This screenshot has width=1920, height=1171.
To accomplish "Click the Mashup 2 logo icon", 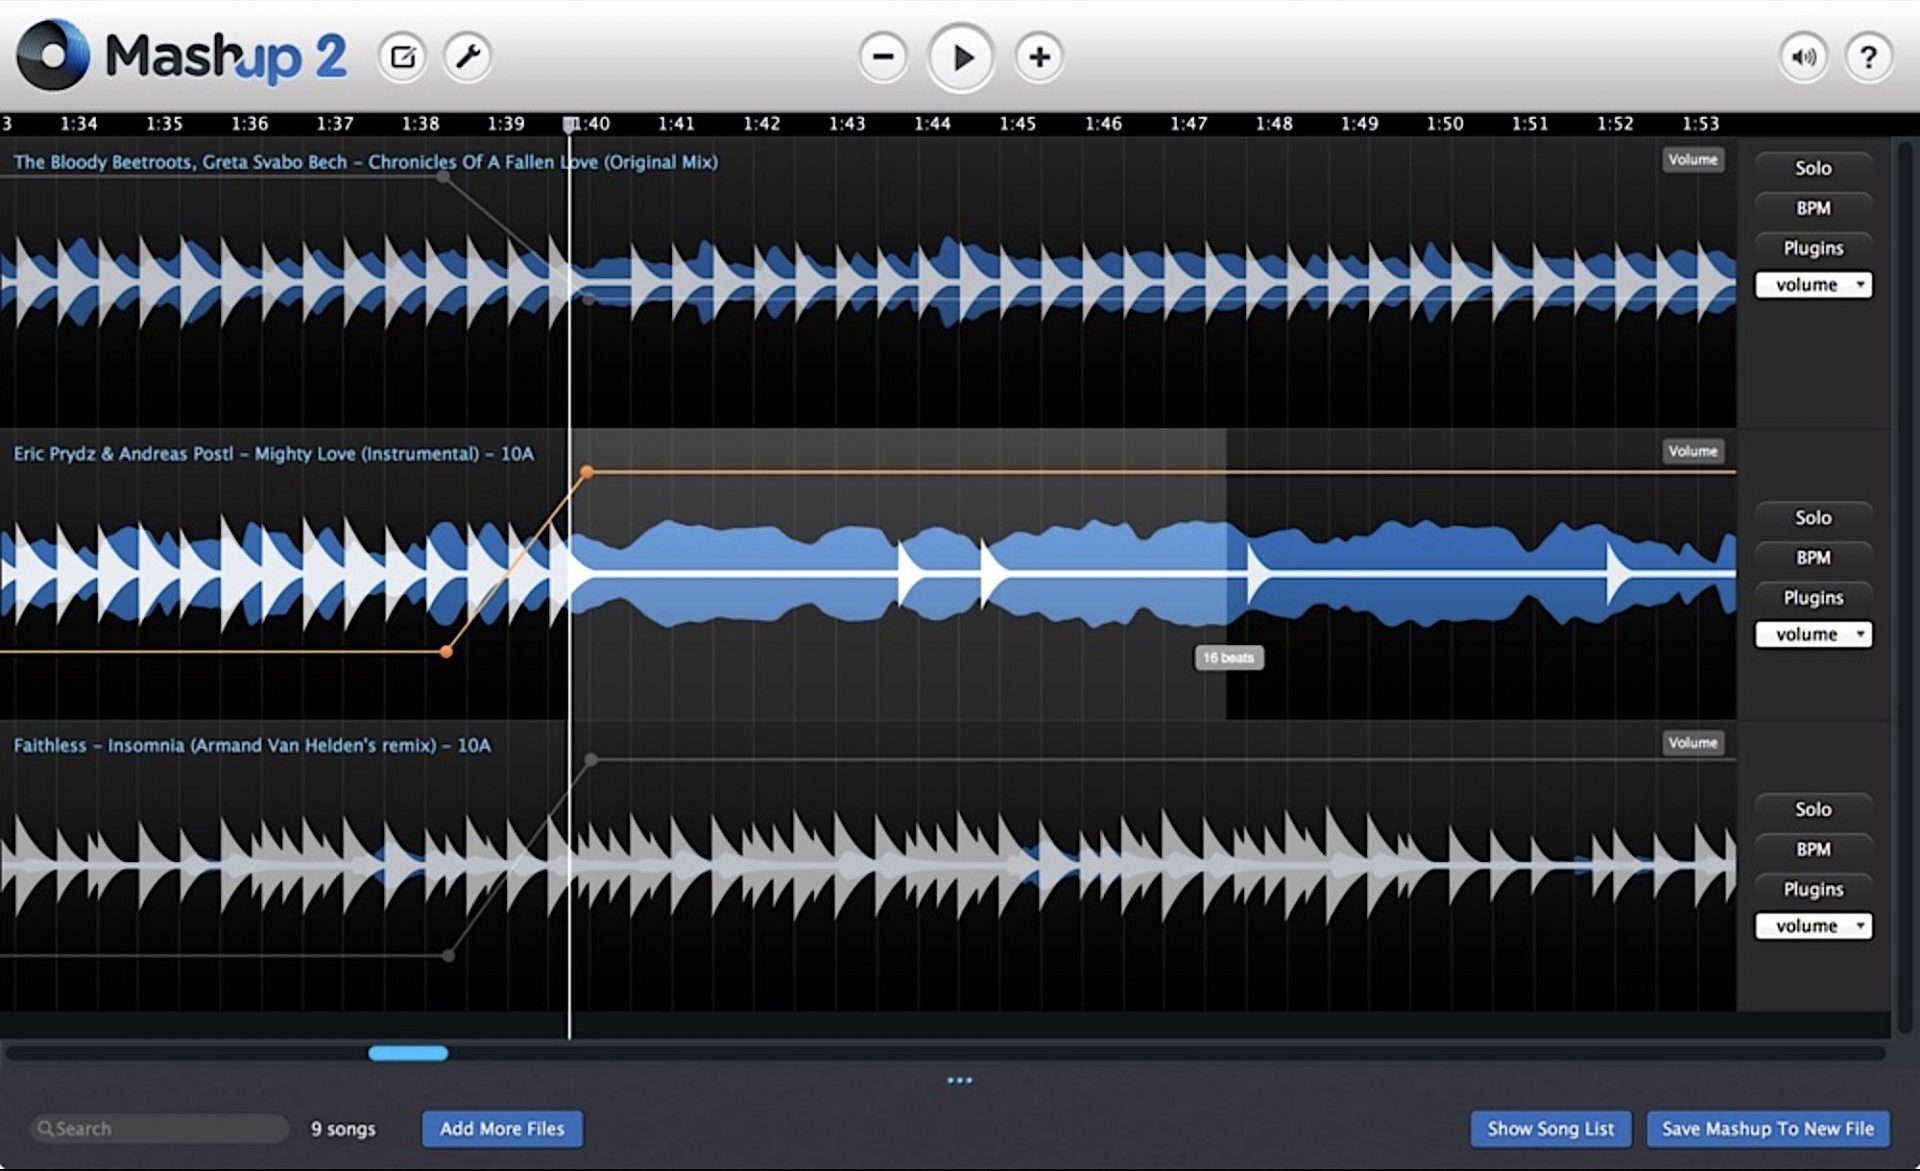I will pos(53,56).
